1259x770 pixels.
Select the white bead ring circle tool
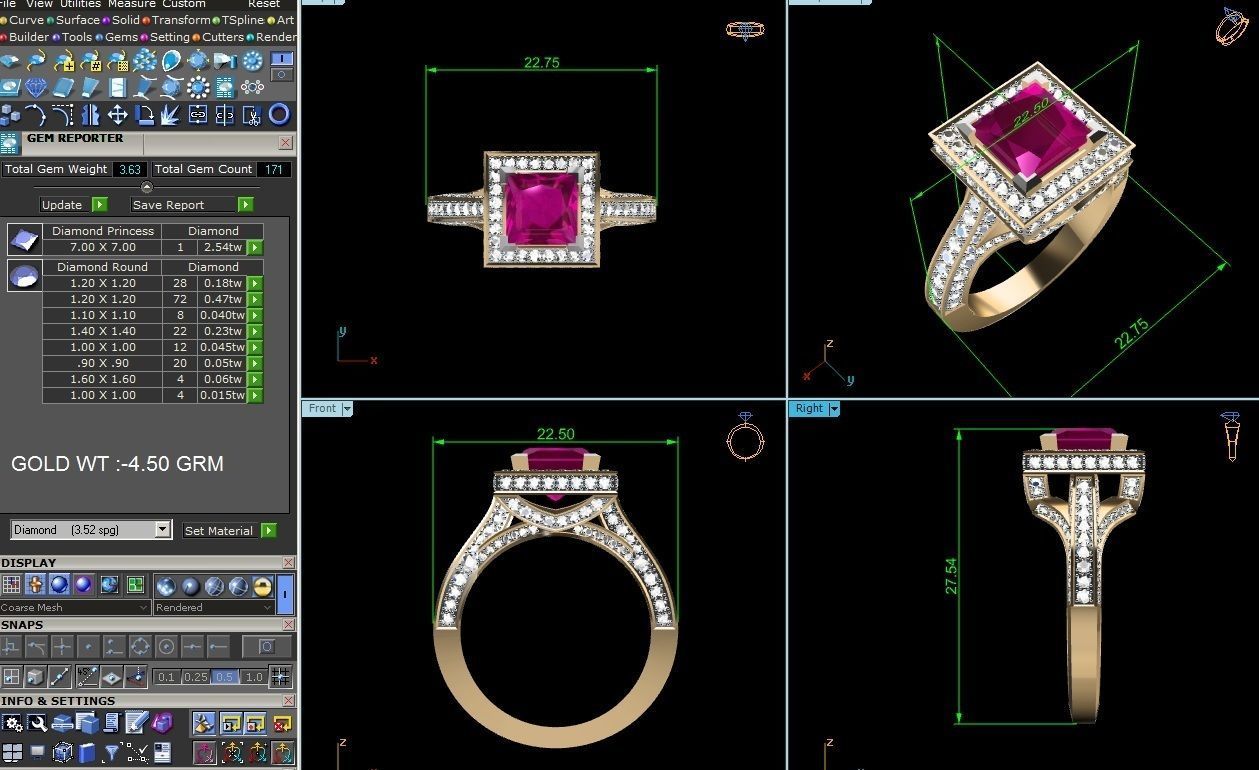pyautogui.click(x=198, y=87)
